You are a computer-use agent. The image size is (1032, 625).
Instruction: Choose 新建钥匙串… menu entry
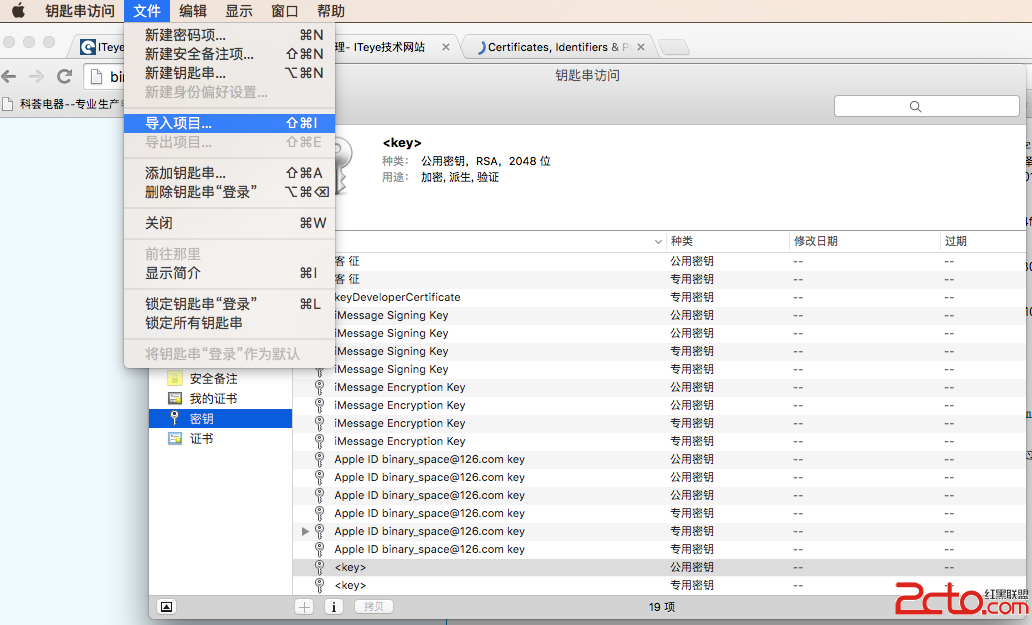click(x=185, y=73)
